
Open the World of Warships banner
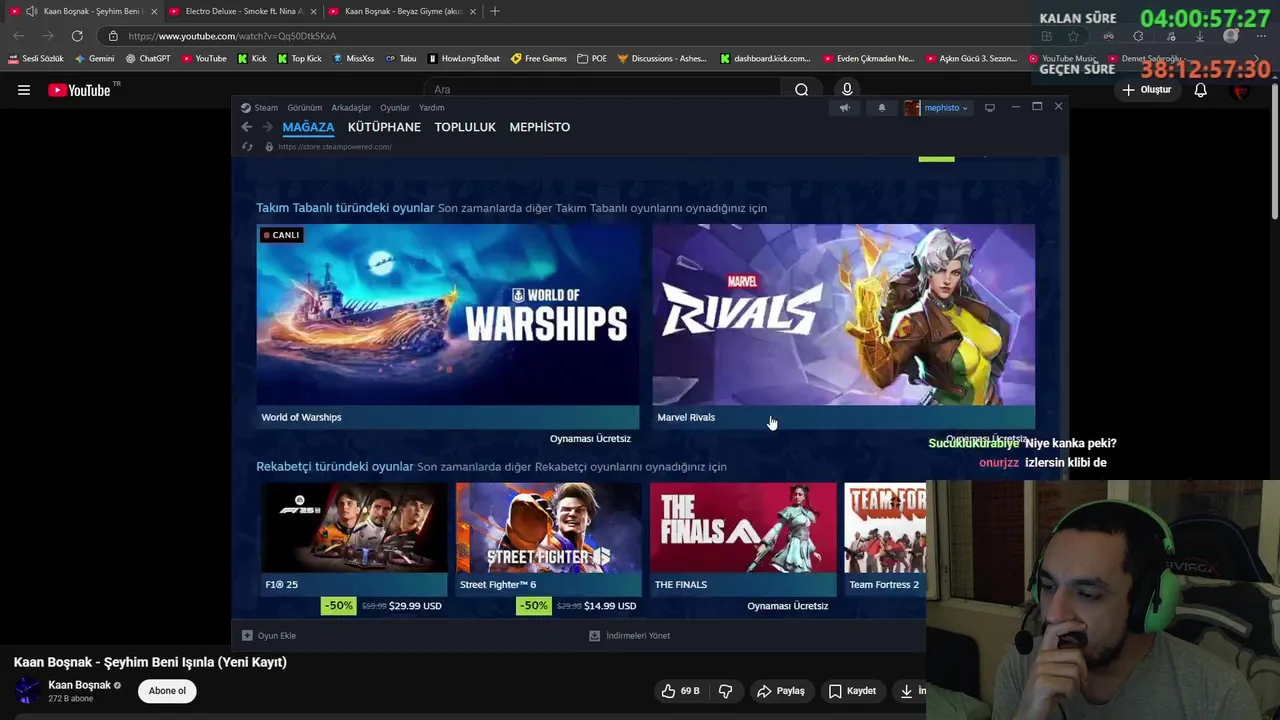point(447,315)
